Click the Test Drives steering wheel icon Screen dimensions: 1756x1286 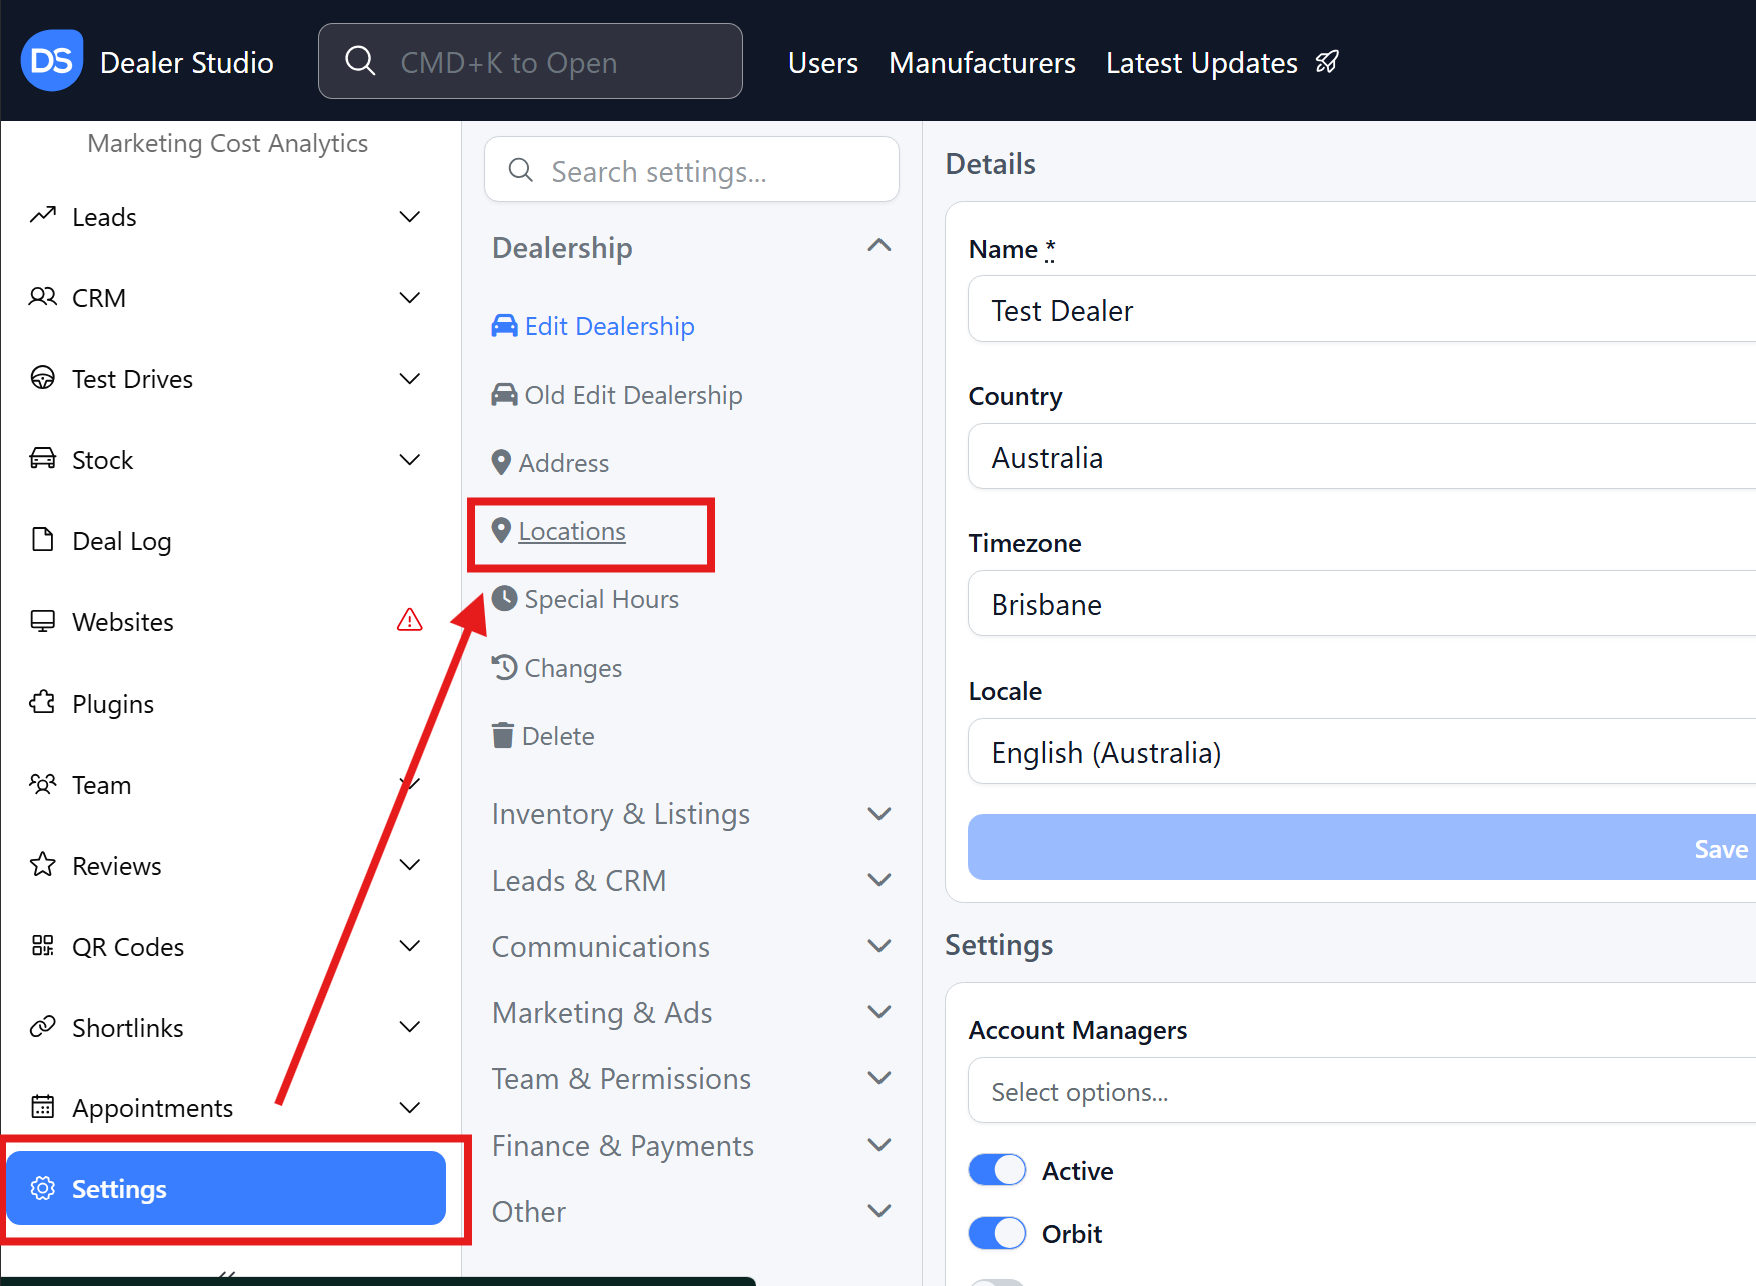43,378
